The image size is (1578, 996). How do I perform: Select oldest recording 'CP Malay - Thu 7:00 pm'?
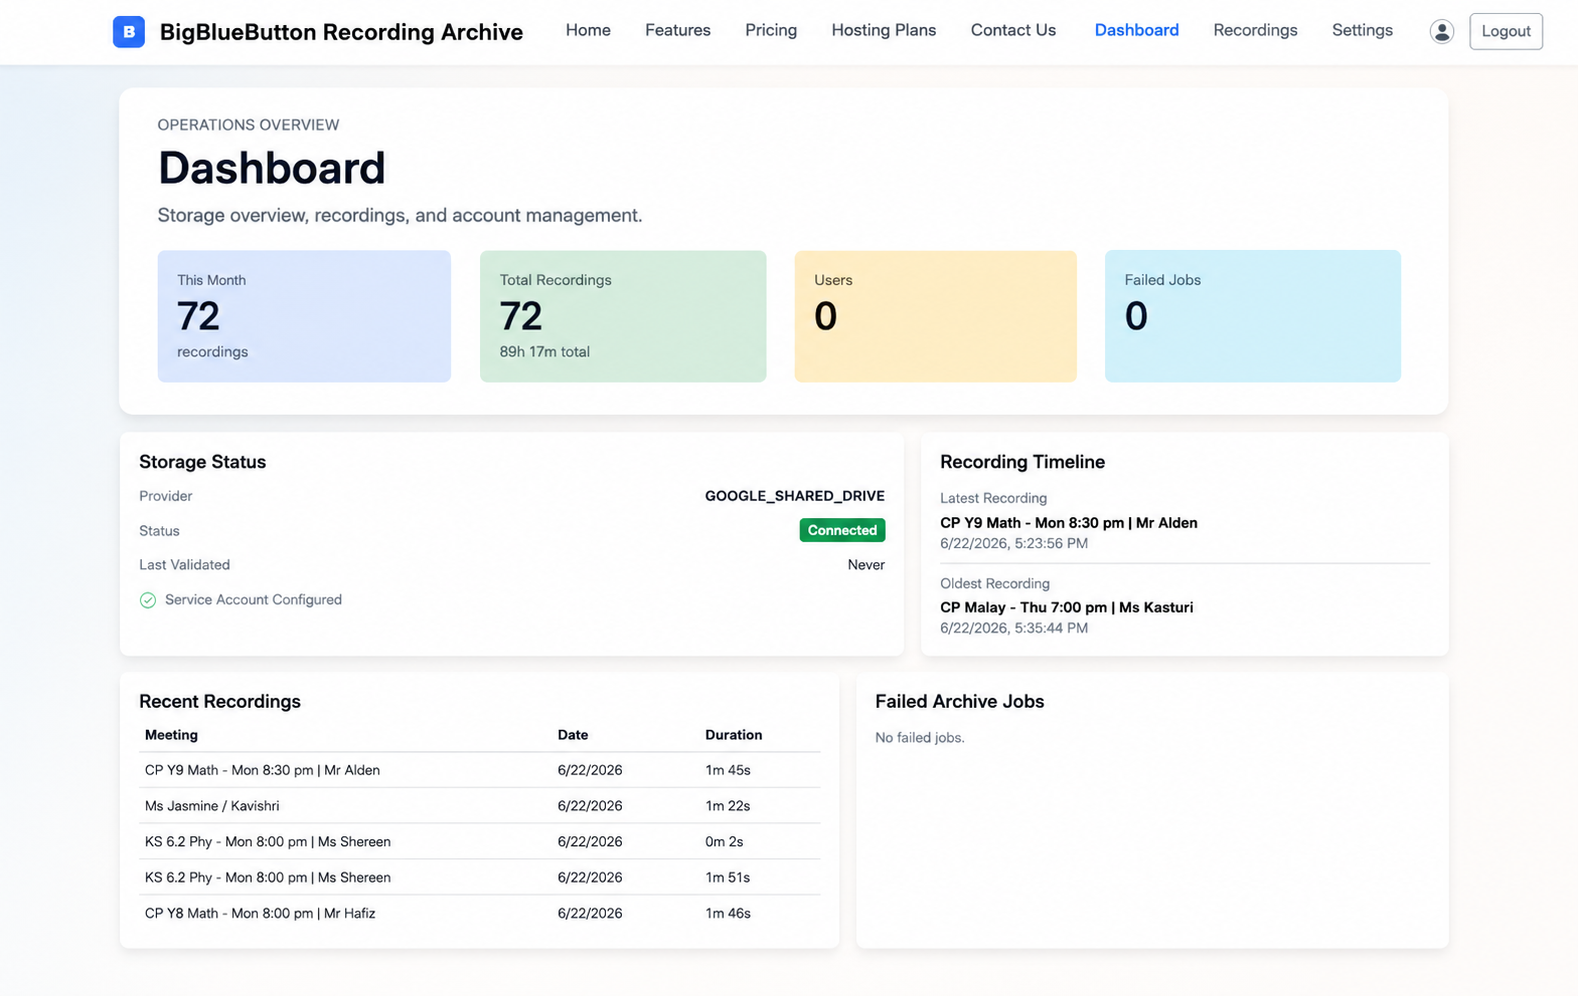(x=1066, y=607)
